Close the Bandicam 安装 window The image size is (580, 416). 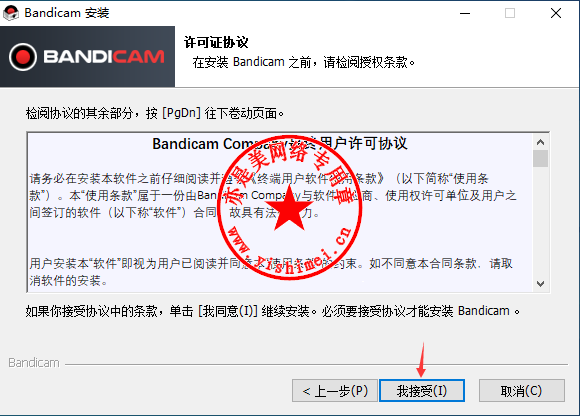pyautogui.click(x=556, y=13)
